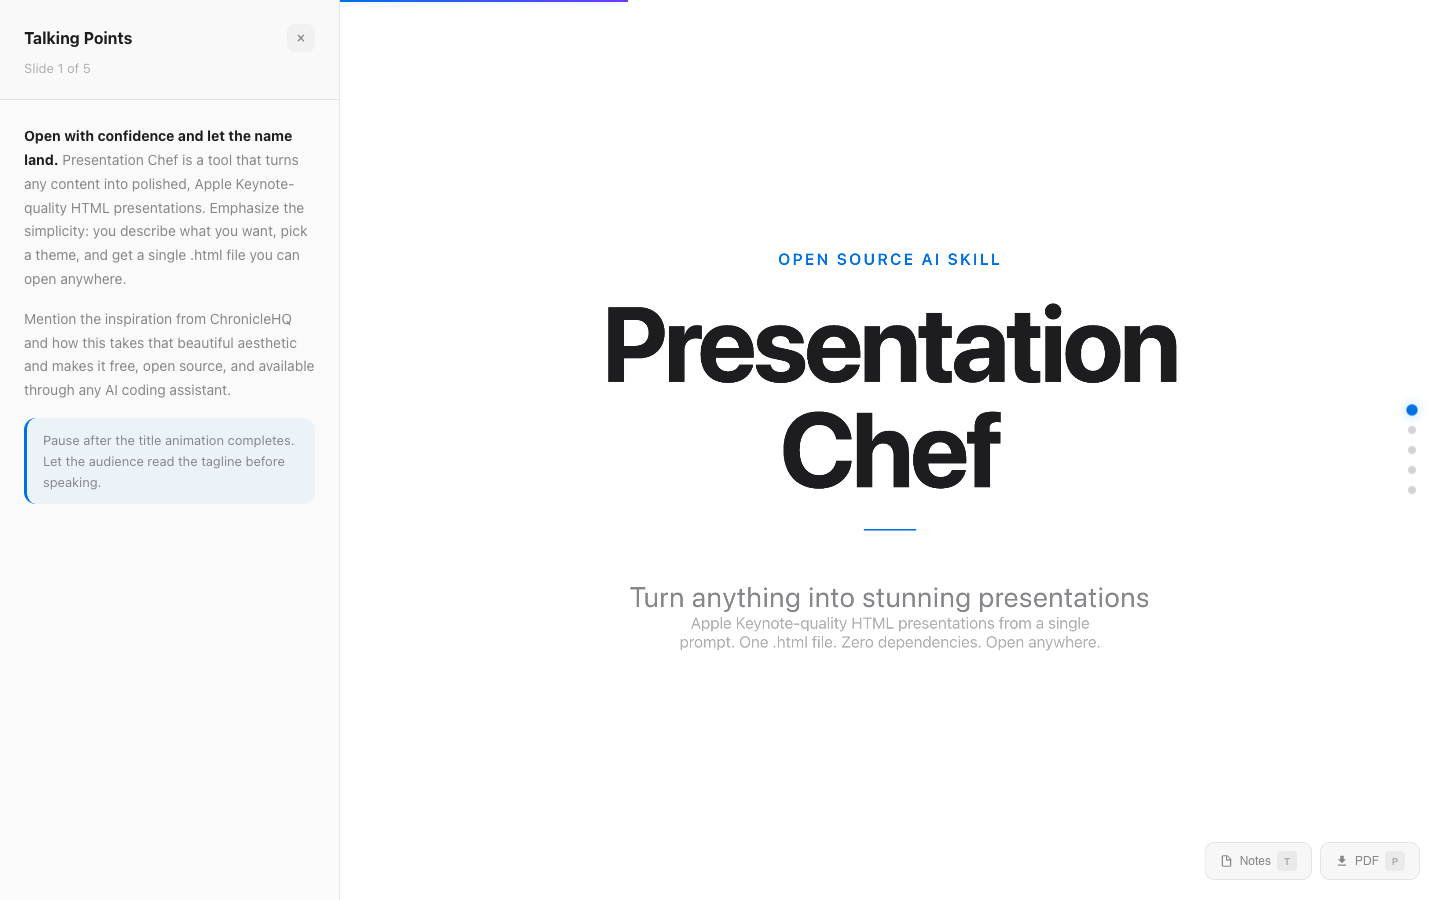Image resolution: width=1440 pixels, height=900 pixels.
Task: Jump to slide three via navigation dot
Action: (x=1412, y=450)
